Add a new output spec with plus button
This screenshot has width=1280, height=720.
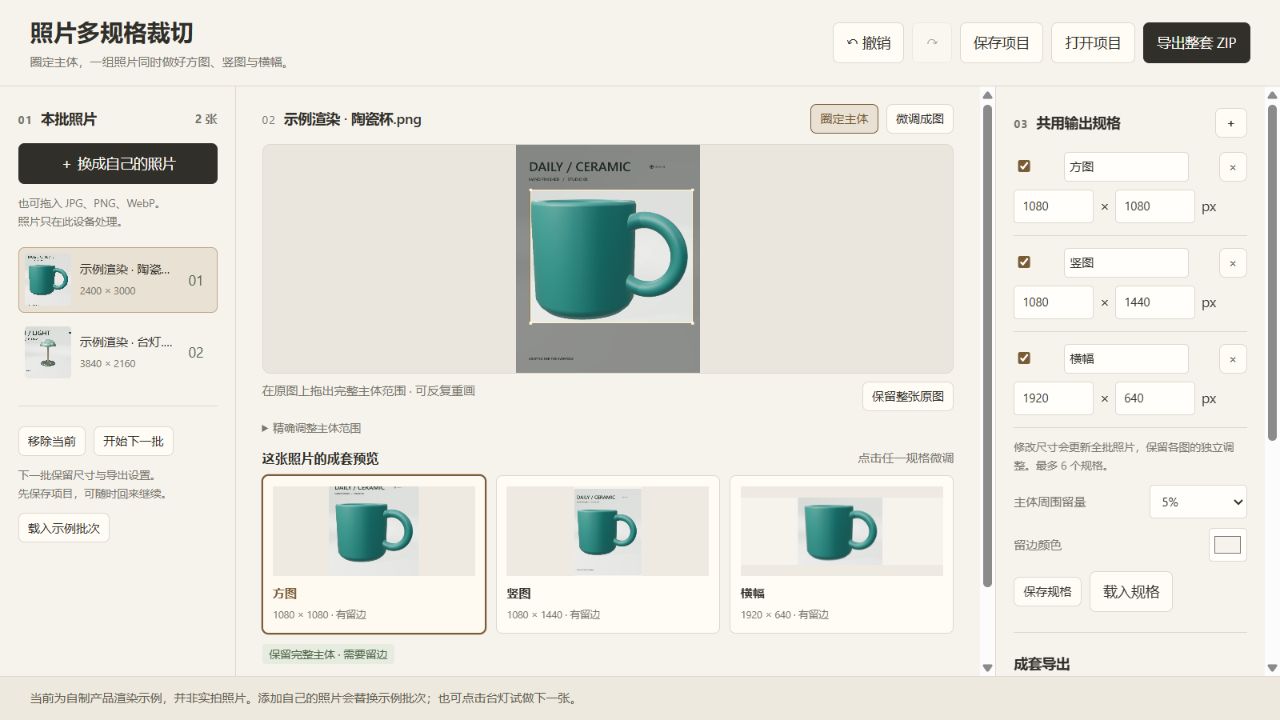(1231, 123)
